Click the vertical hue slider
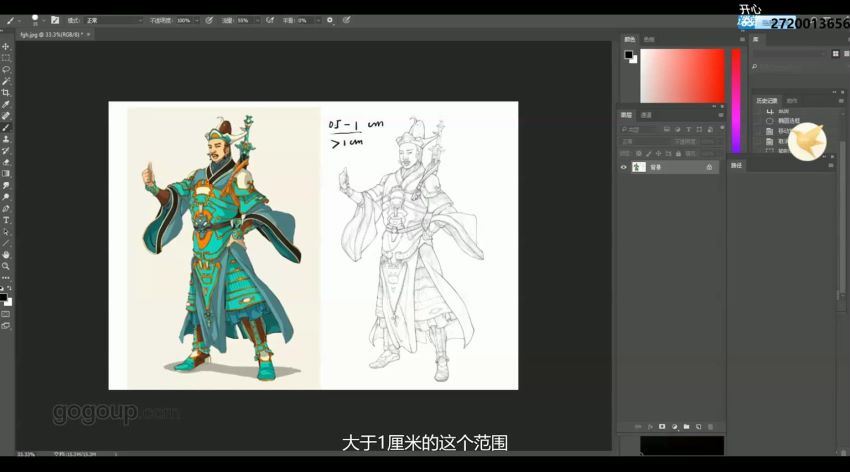The height and width of the screenshot is (472, 850). [736, 101]
